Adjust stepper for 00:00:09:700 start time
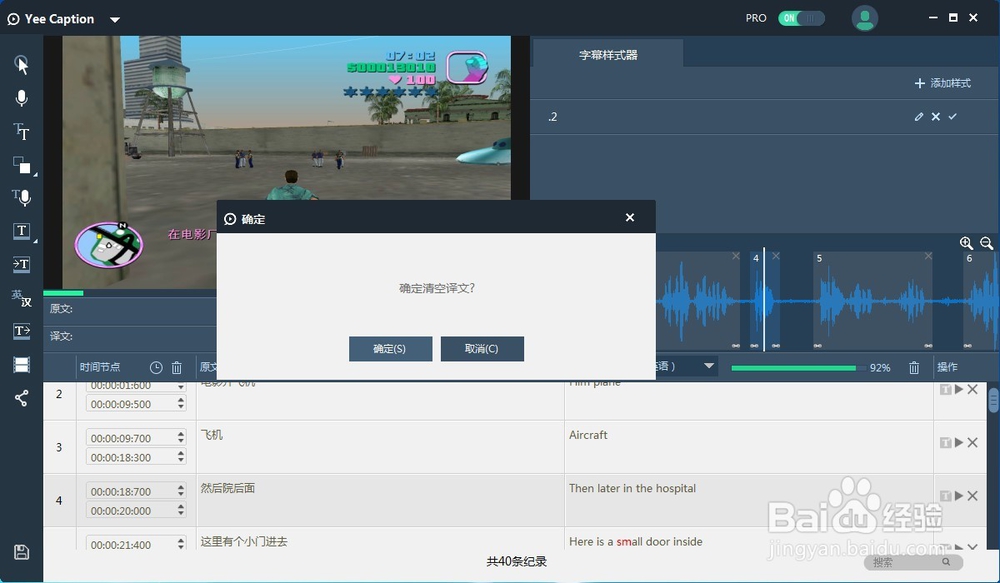This screenshot has height=583, width=1000. pyautogui.click(x=181, y=438)
